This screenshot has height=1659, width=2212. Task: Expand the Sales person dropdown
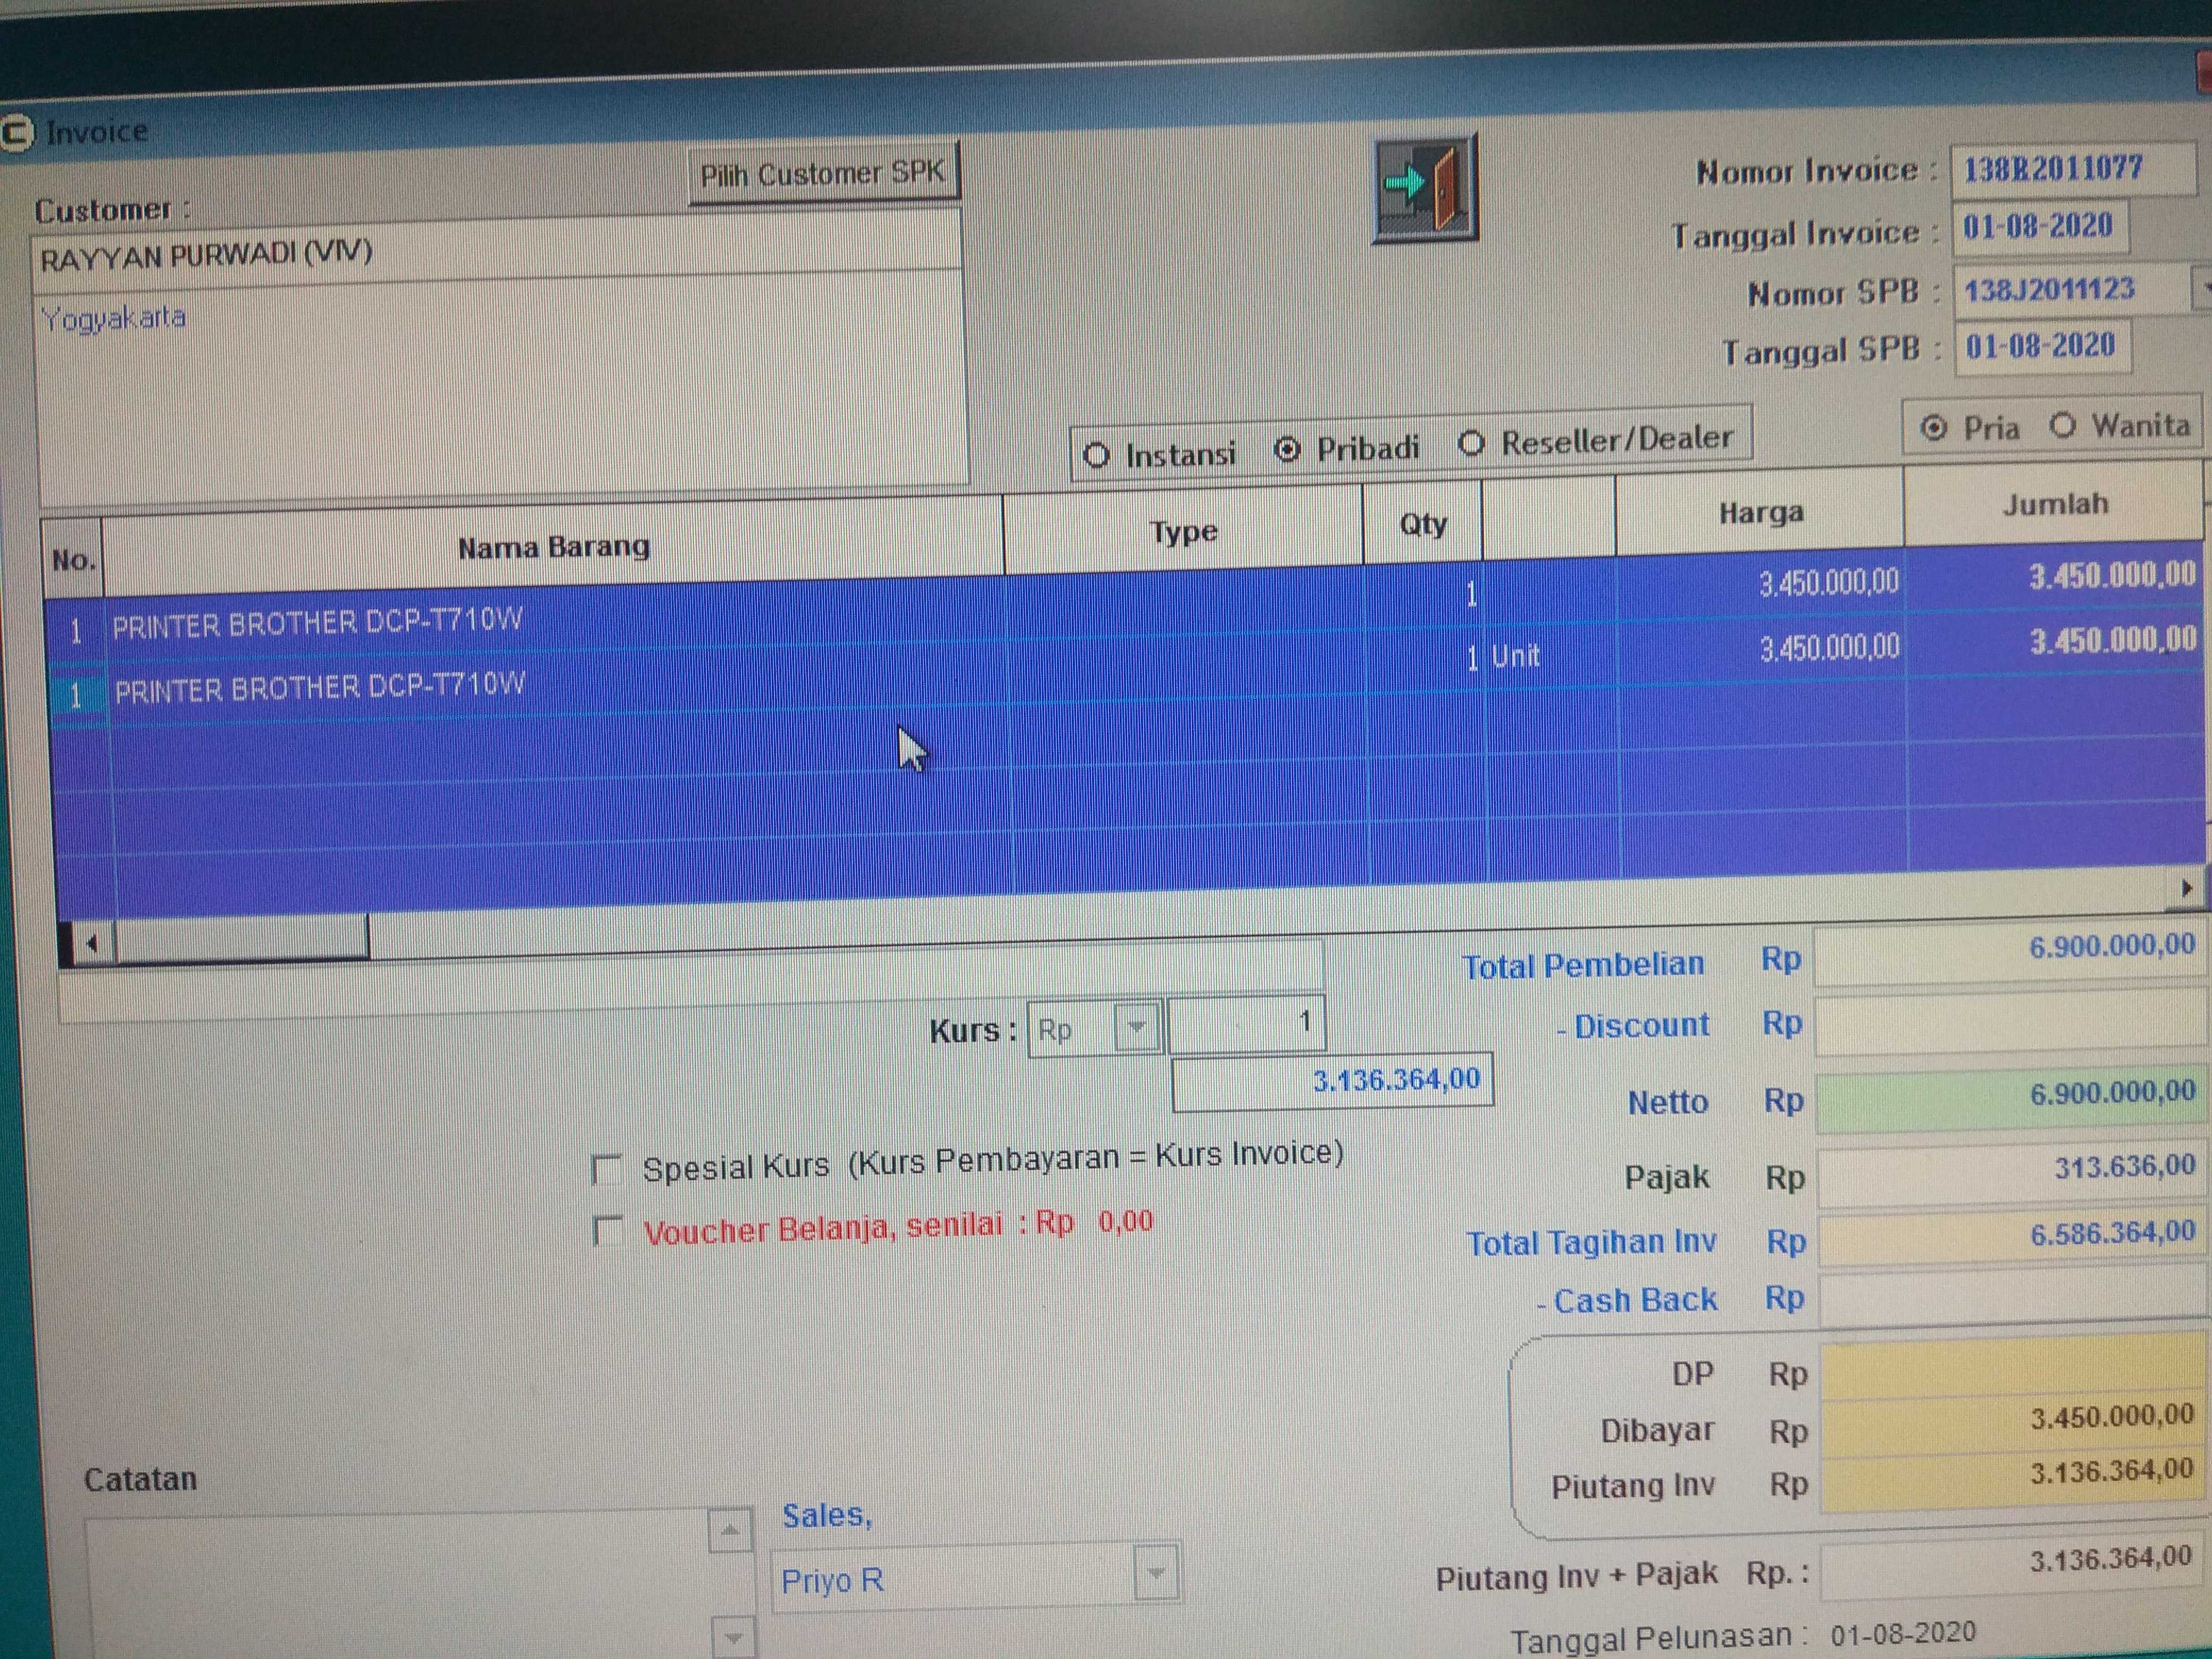(x=1156, y=1573)
